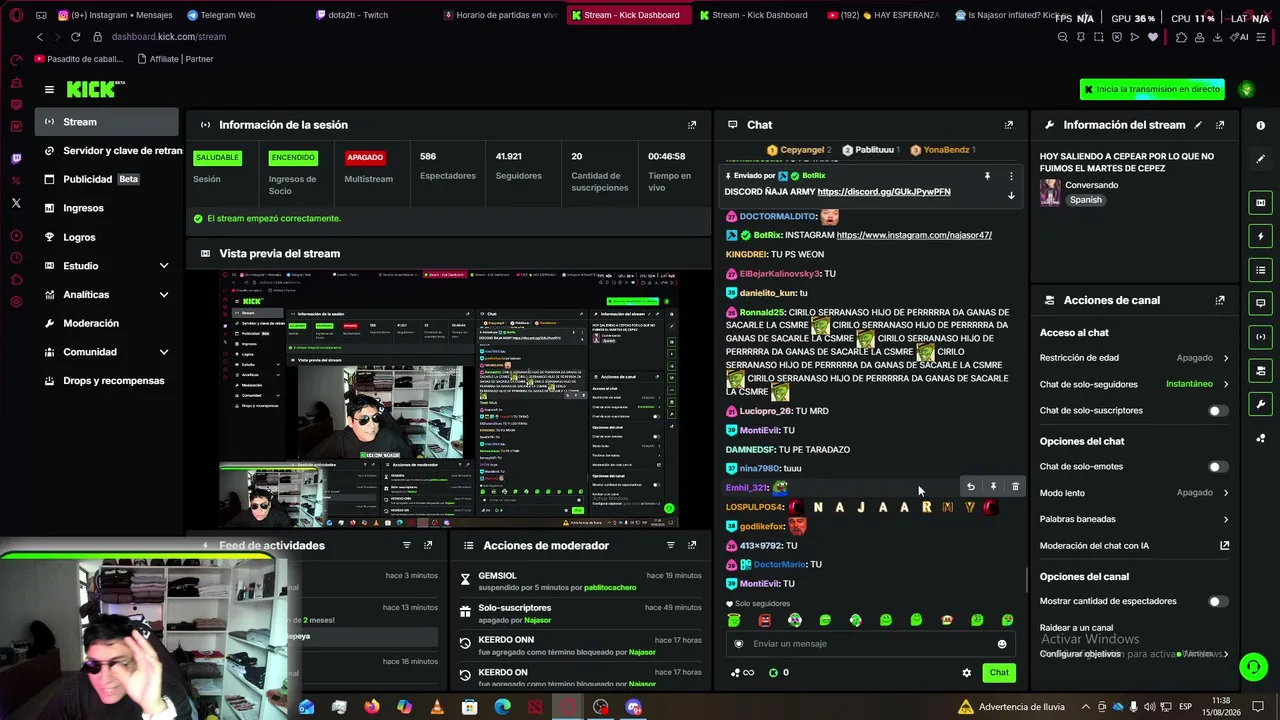Click Raidear a un canal

click(x=1076, y=628)
